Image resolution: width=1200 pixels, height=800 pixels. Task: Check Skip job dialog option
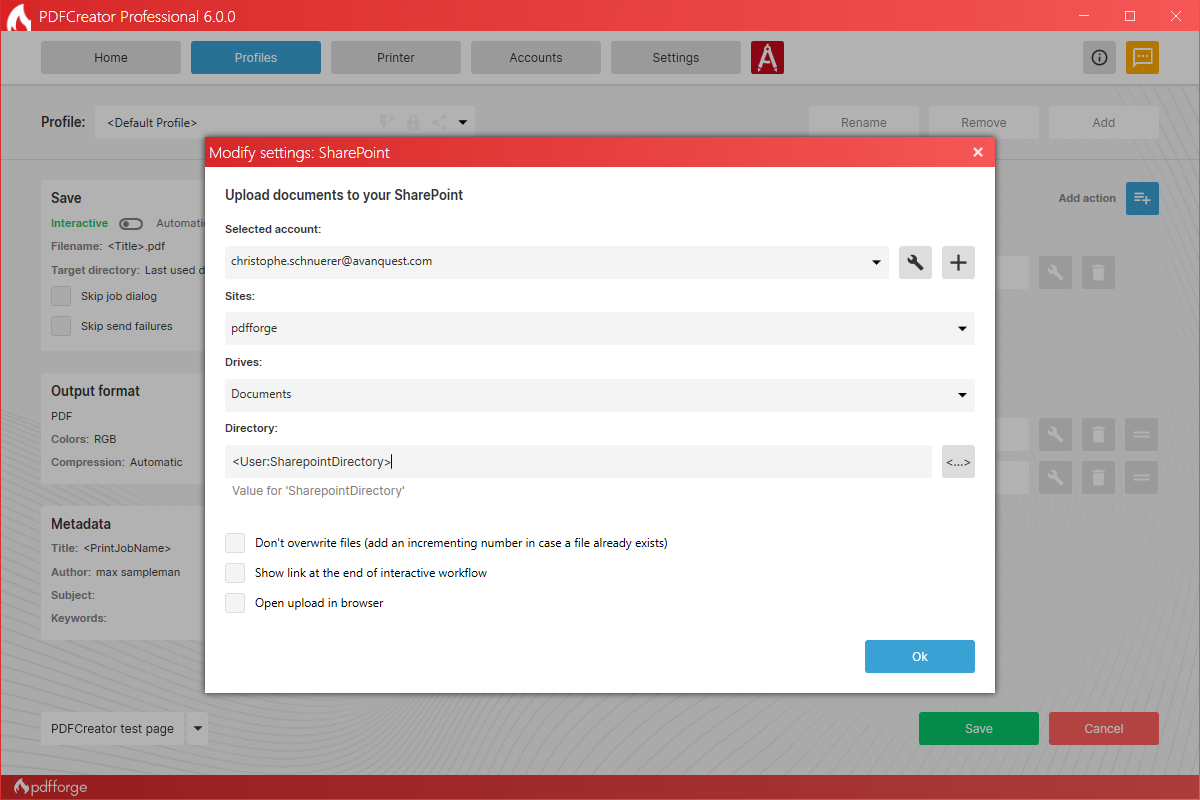click(61, 296)
